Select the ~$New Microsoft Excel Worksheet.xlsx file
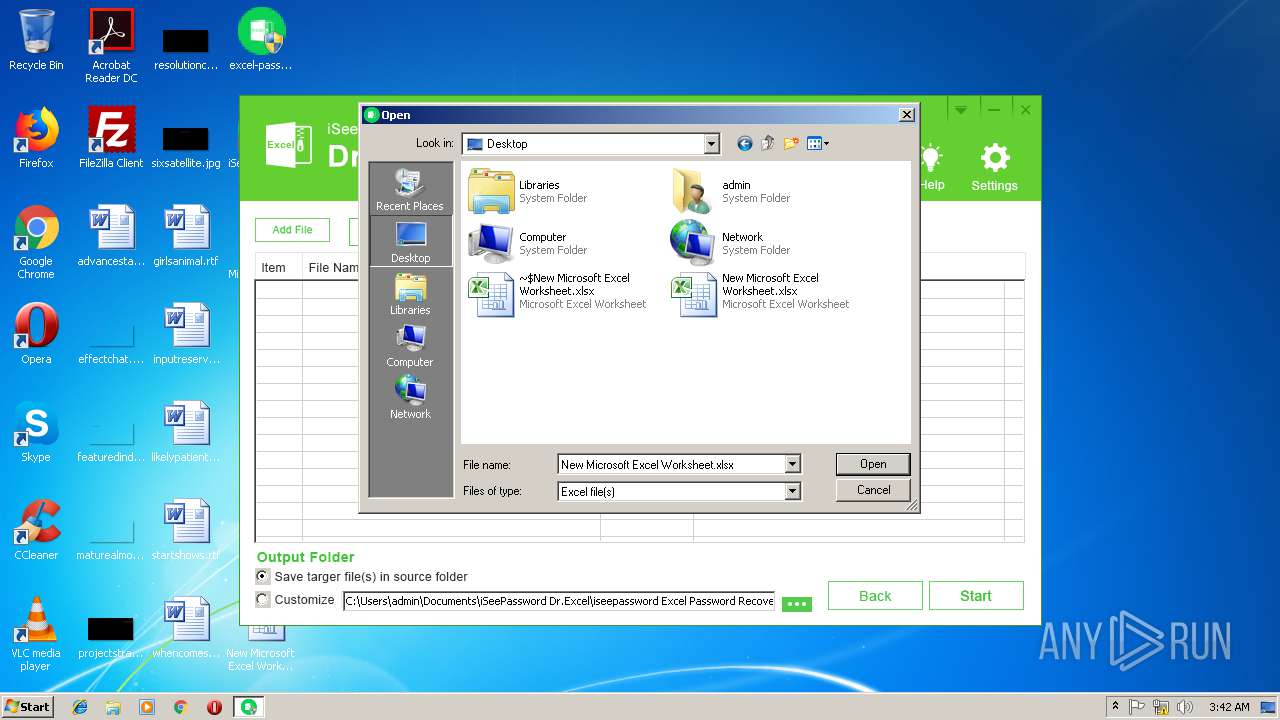The height and width of the screenshot is (720, 1280). (558, 295)
